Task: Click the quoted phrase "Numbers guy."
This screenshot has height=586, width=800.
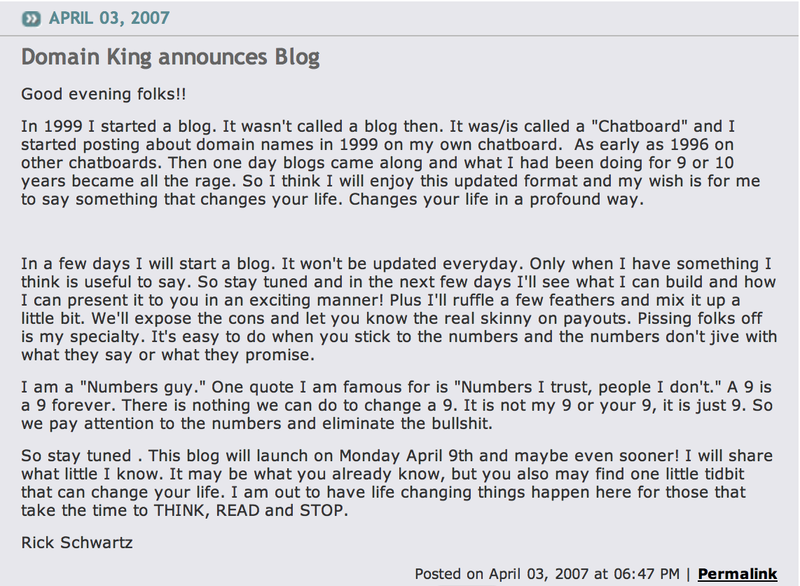Action: [143, 387]
